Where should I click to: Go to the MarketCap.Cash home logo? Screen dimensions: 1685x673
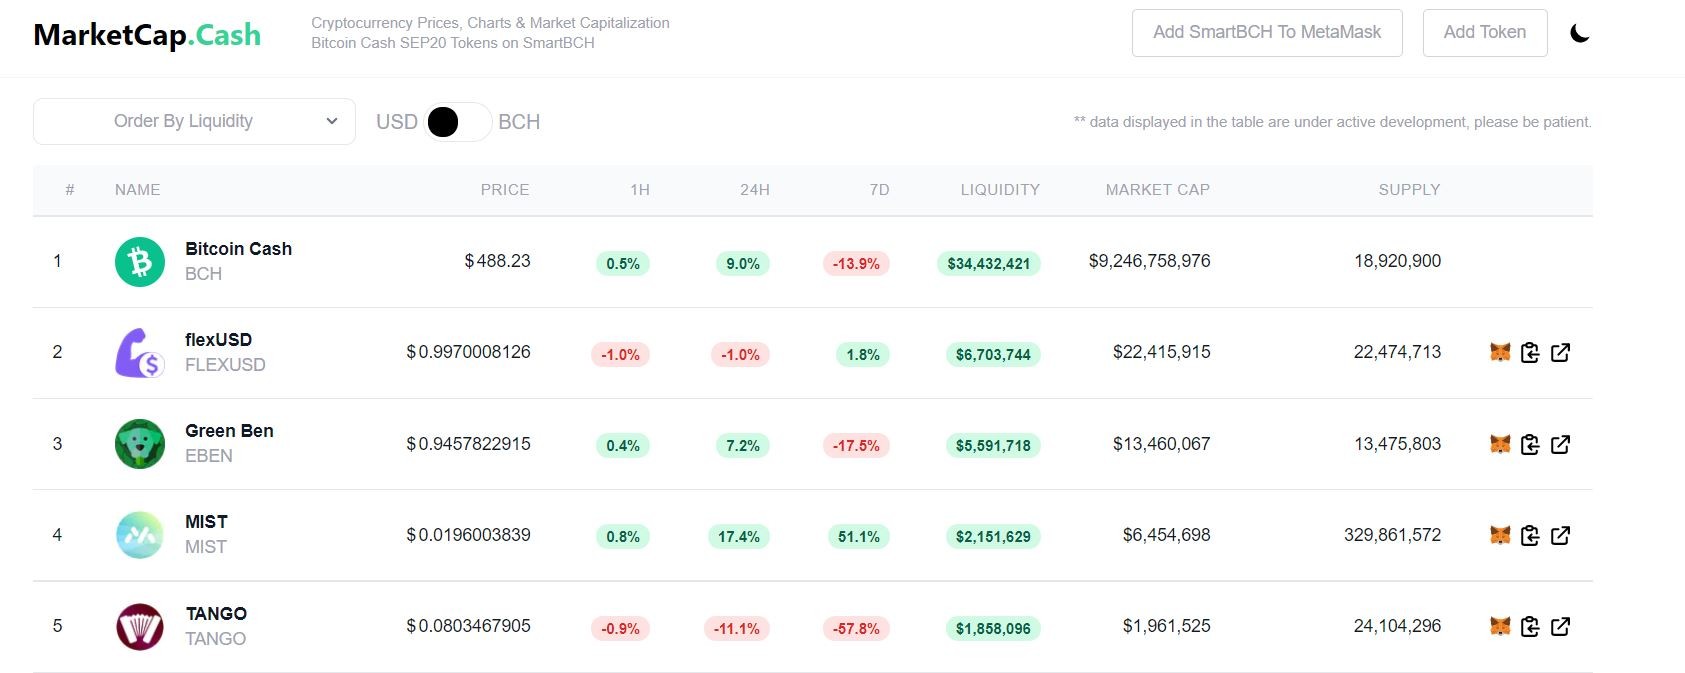(x=147, y=35)
